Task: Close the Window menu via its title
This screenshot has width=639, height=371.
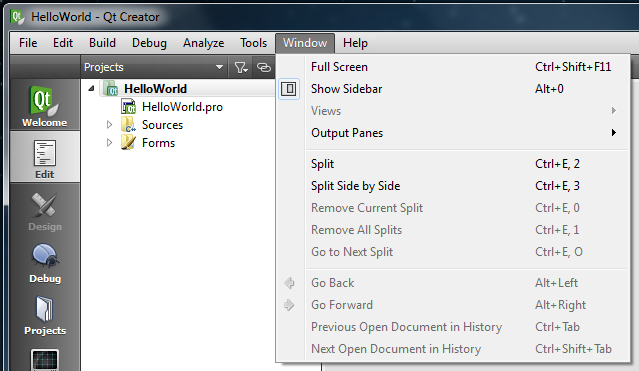Action: coord(305,43)
